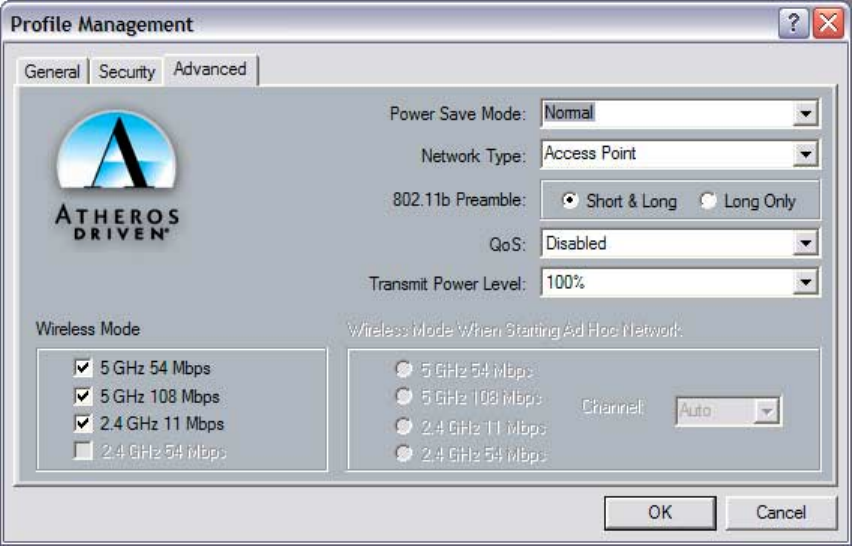Click the Profile Management title bar
Viewport: 852px width, 546px height.
coord(391,24)
